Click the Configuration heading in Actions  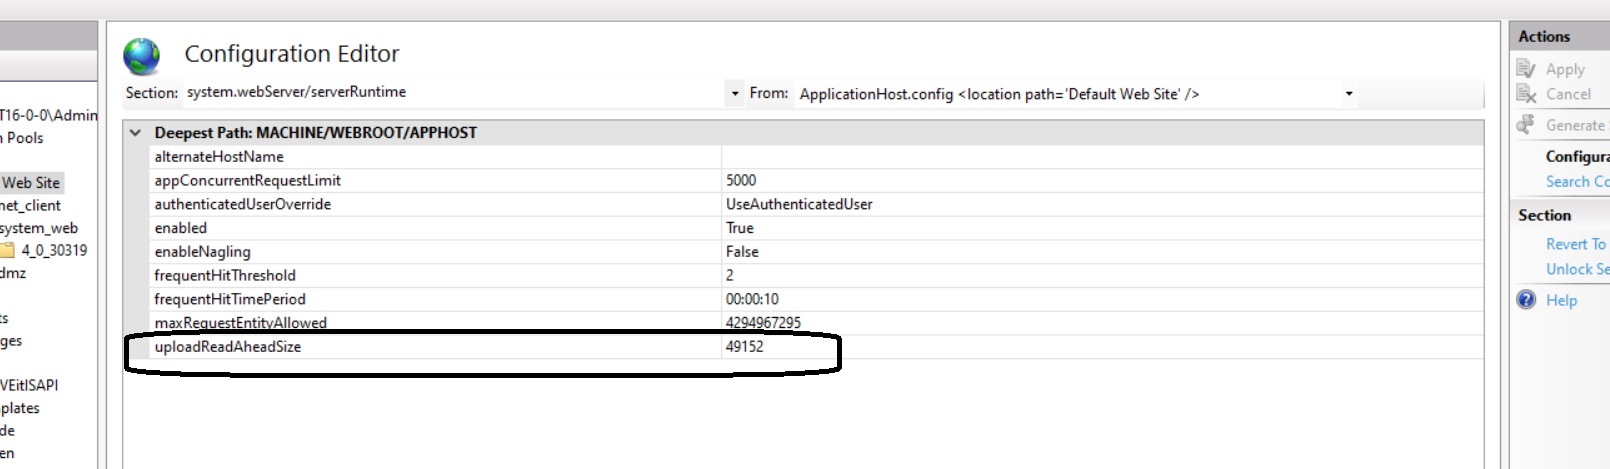point(1577,156)
